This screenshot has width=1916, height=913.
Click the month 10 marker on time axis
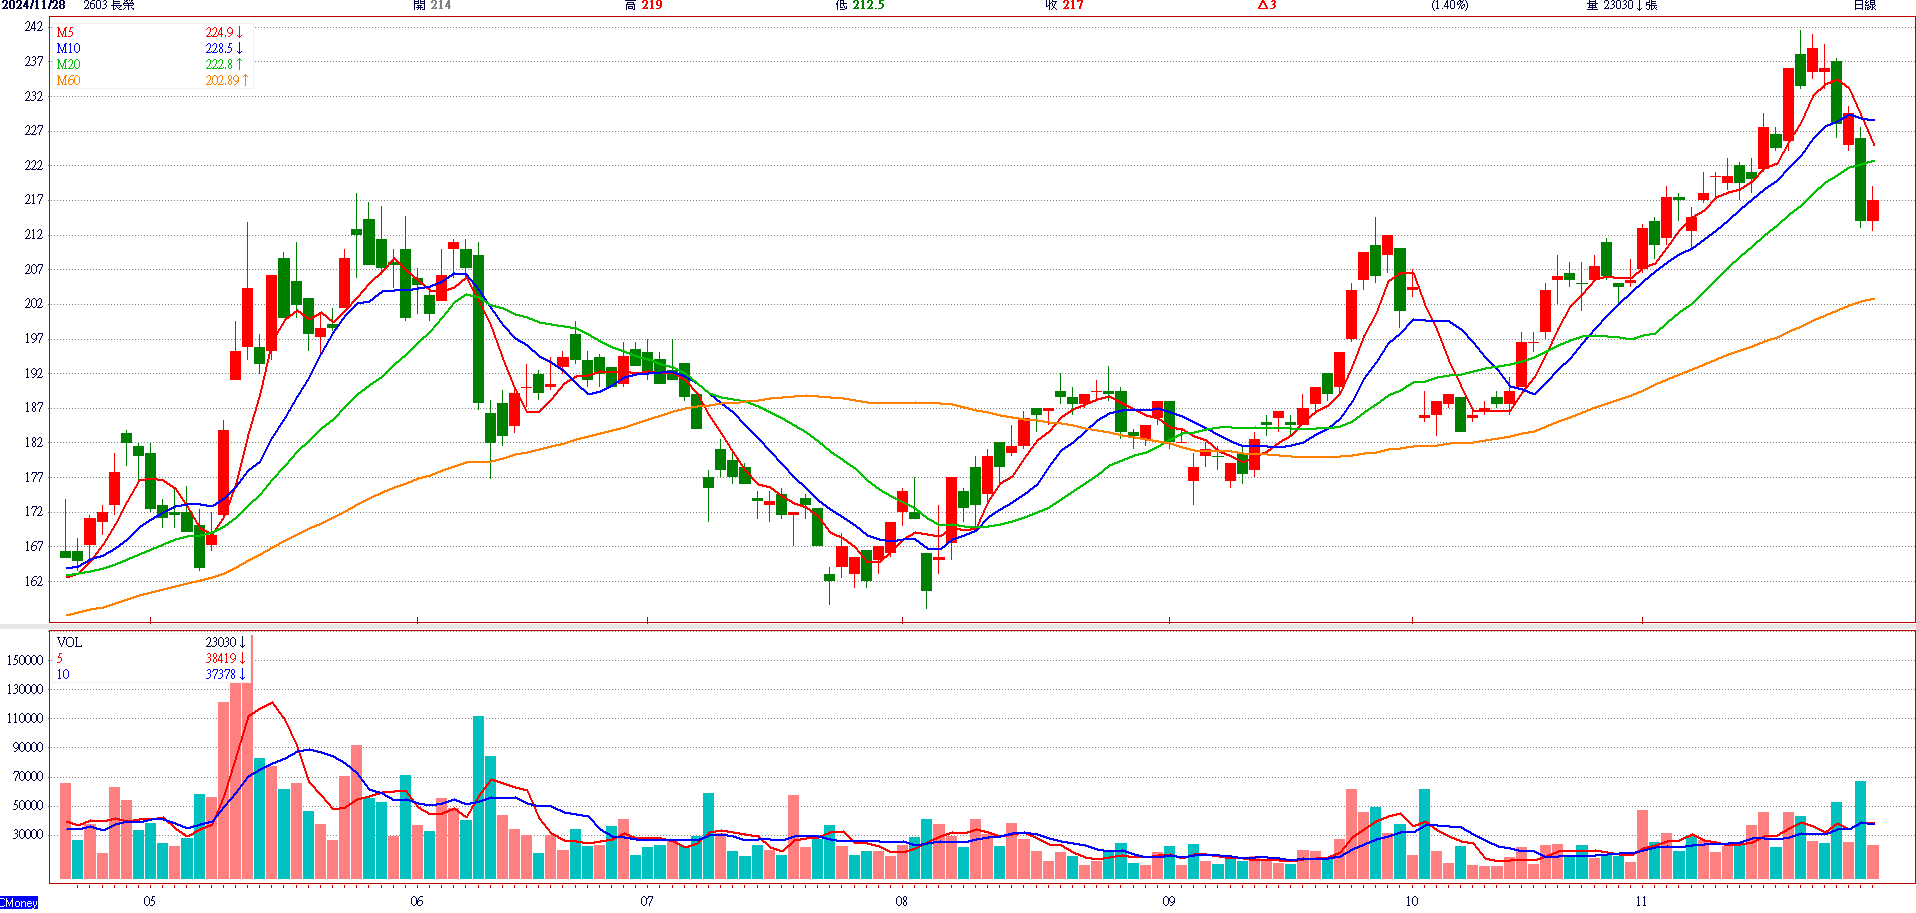pos(1411,902)
